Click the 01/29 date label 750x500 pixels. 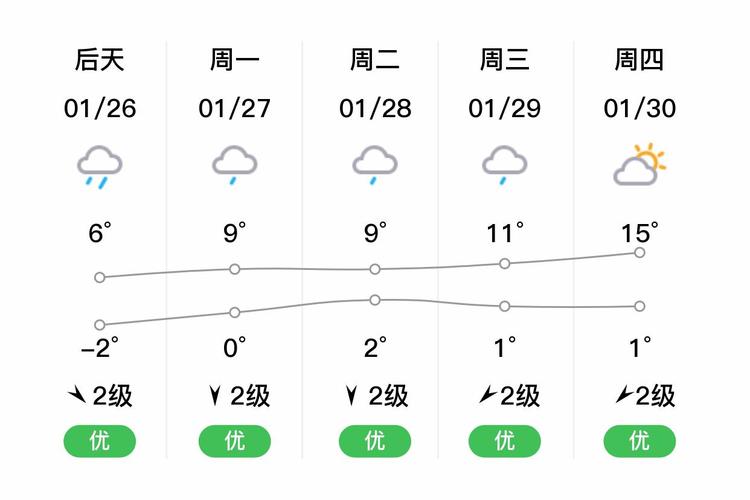tap(504, 108)
